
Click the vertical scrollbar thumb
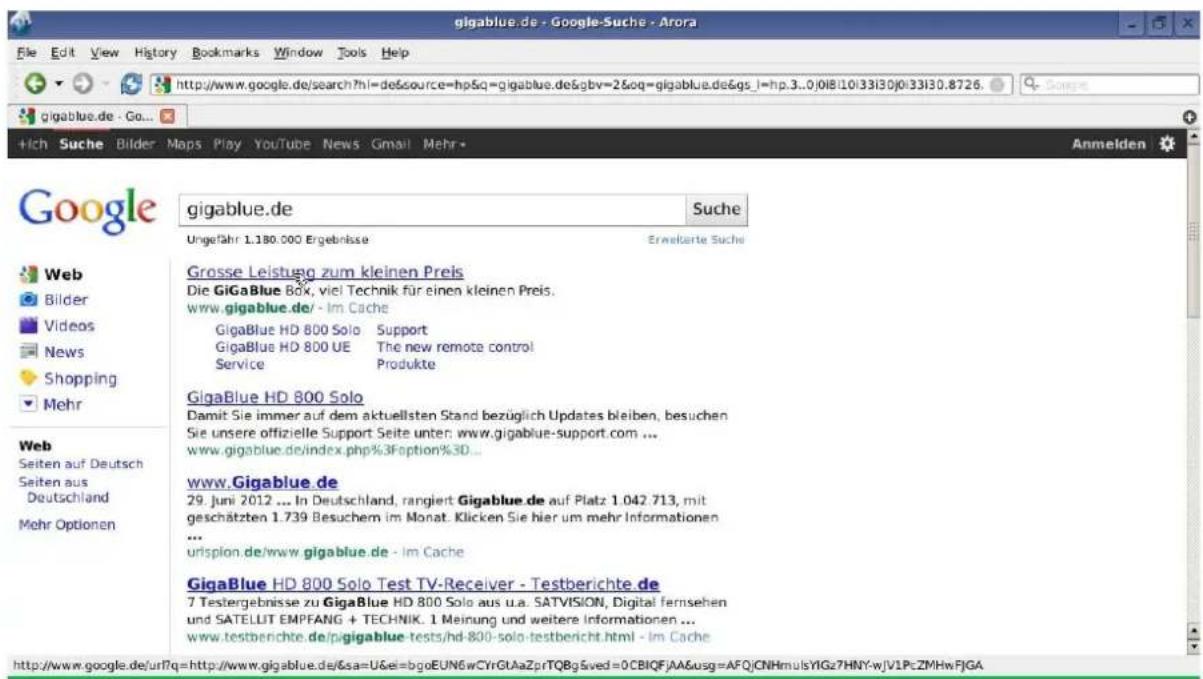1192,232
